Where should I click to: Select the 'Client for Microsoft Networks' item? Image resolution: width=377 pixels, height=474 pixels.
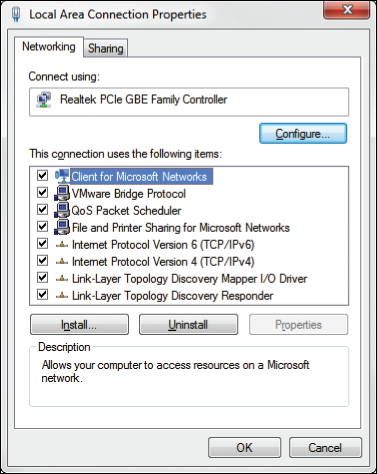tap(141, 177)
